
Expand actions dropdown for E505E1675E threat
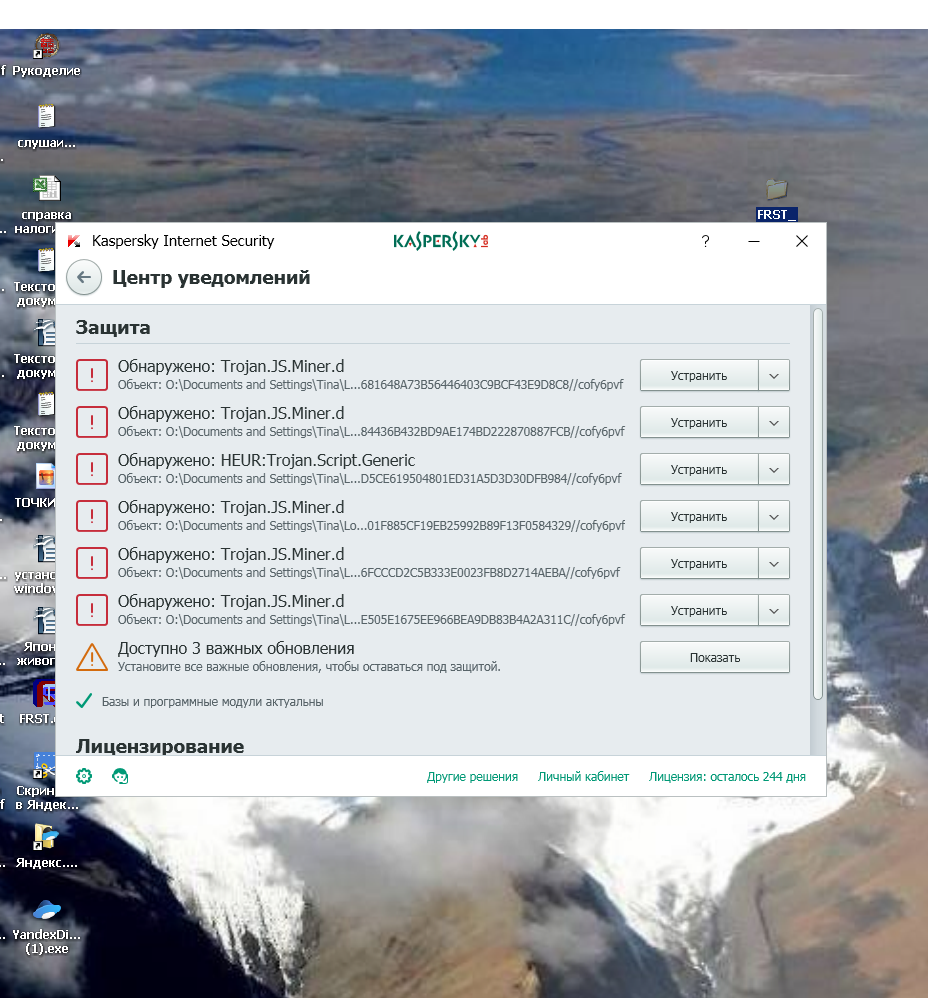[774, 611]
